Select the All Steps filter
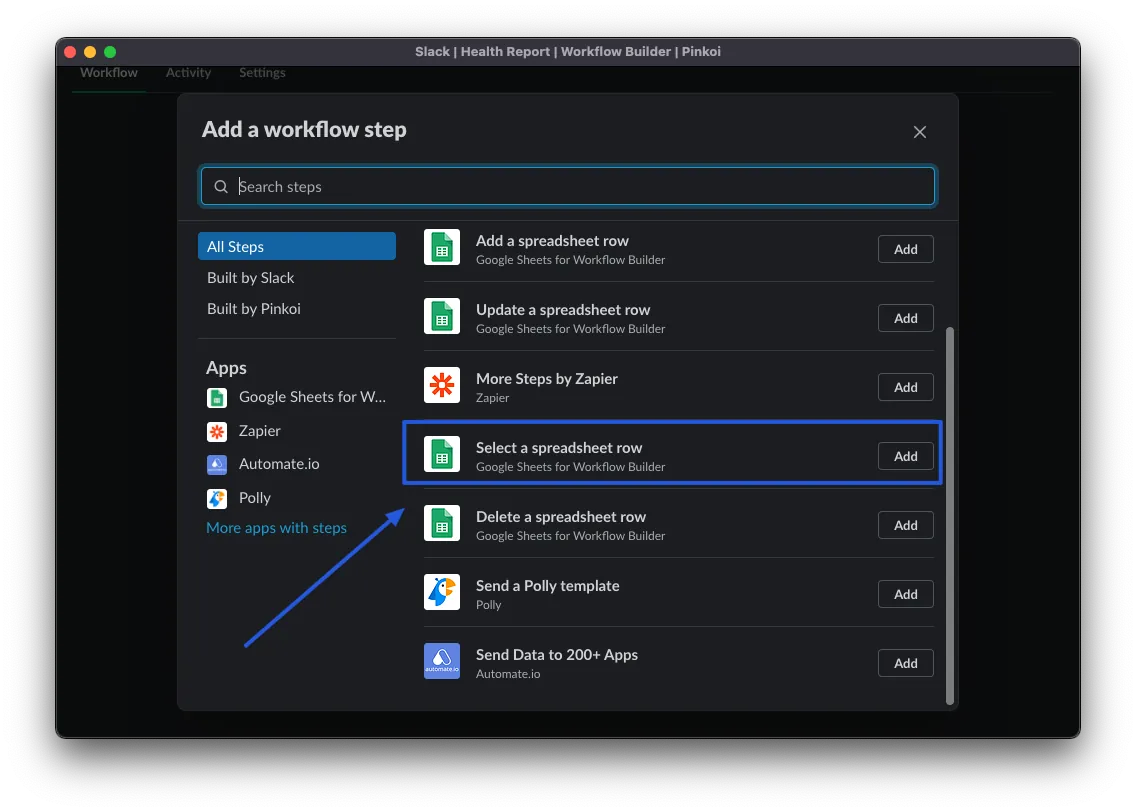The width and height of the screenshot is (1136, 812). [x=296, y=246]
